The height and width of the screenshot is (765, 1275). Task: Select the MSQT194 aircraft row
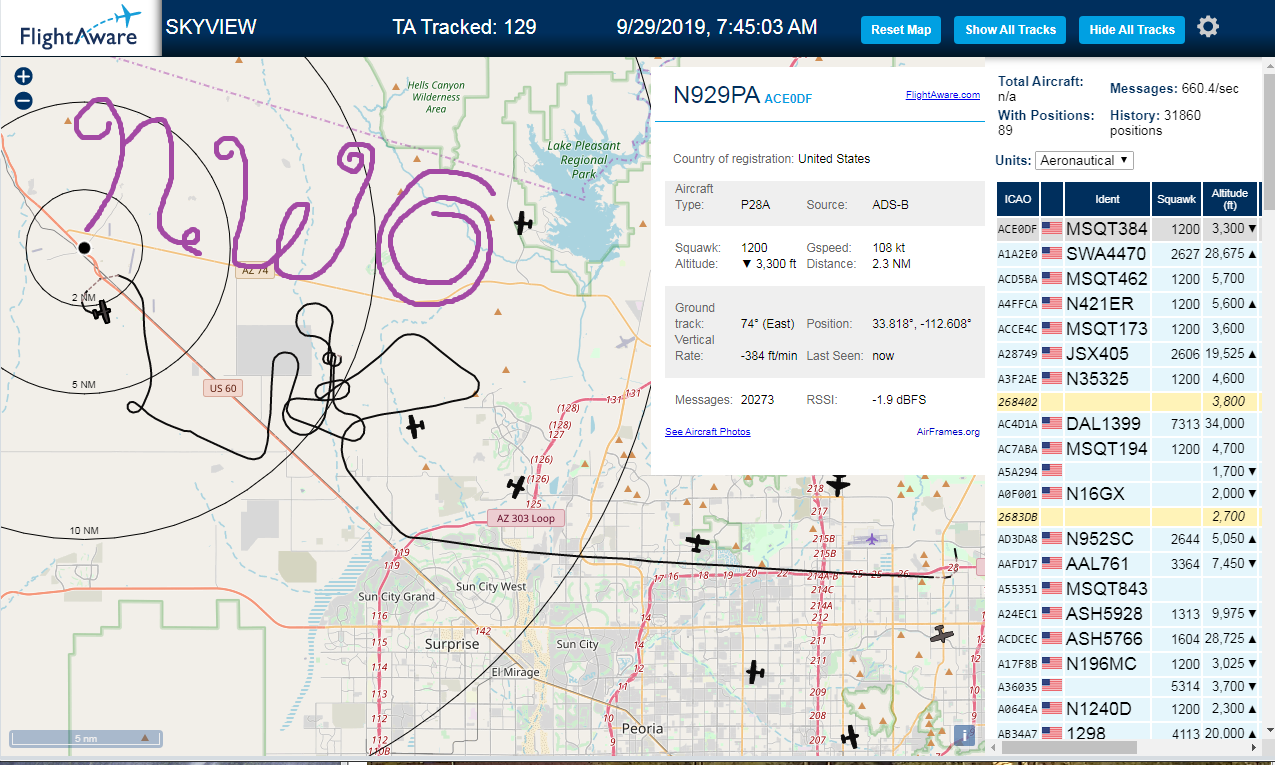(x=1127, y=449)
